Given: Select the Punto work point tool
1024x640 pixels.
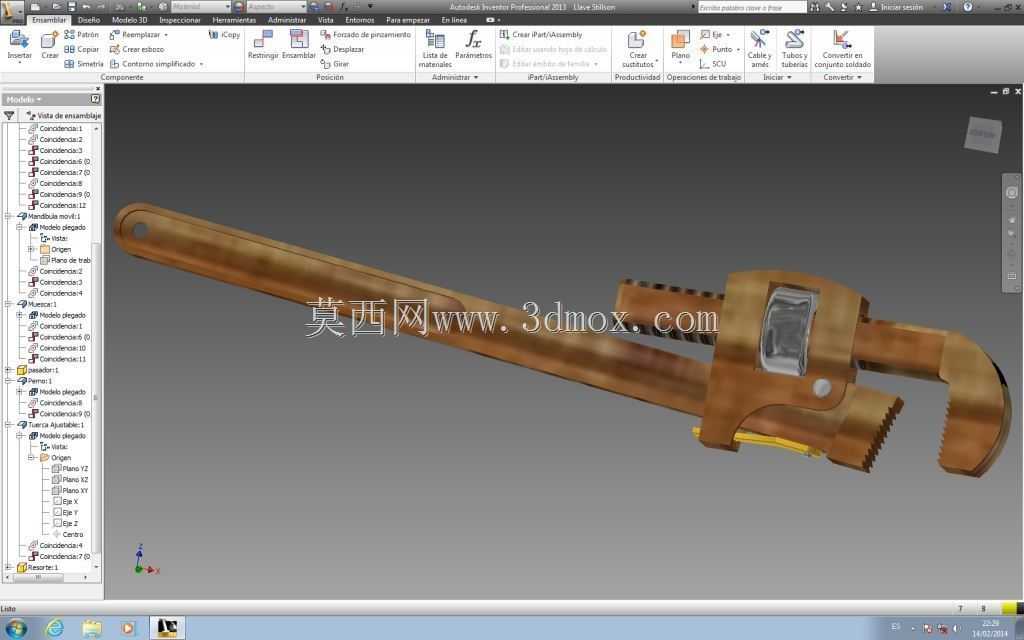Looking at the screenshot, I should pos(716,49).
